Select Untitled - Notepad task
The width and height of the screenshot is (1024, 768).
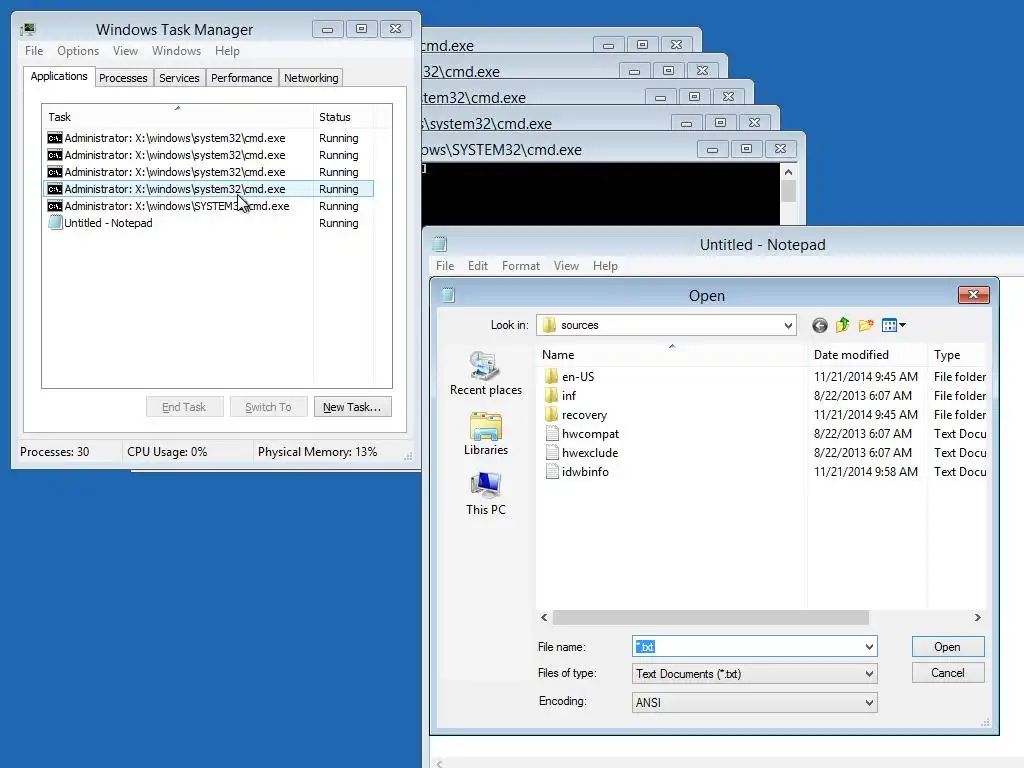[x=208, y=223]
